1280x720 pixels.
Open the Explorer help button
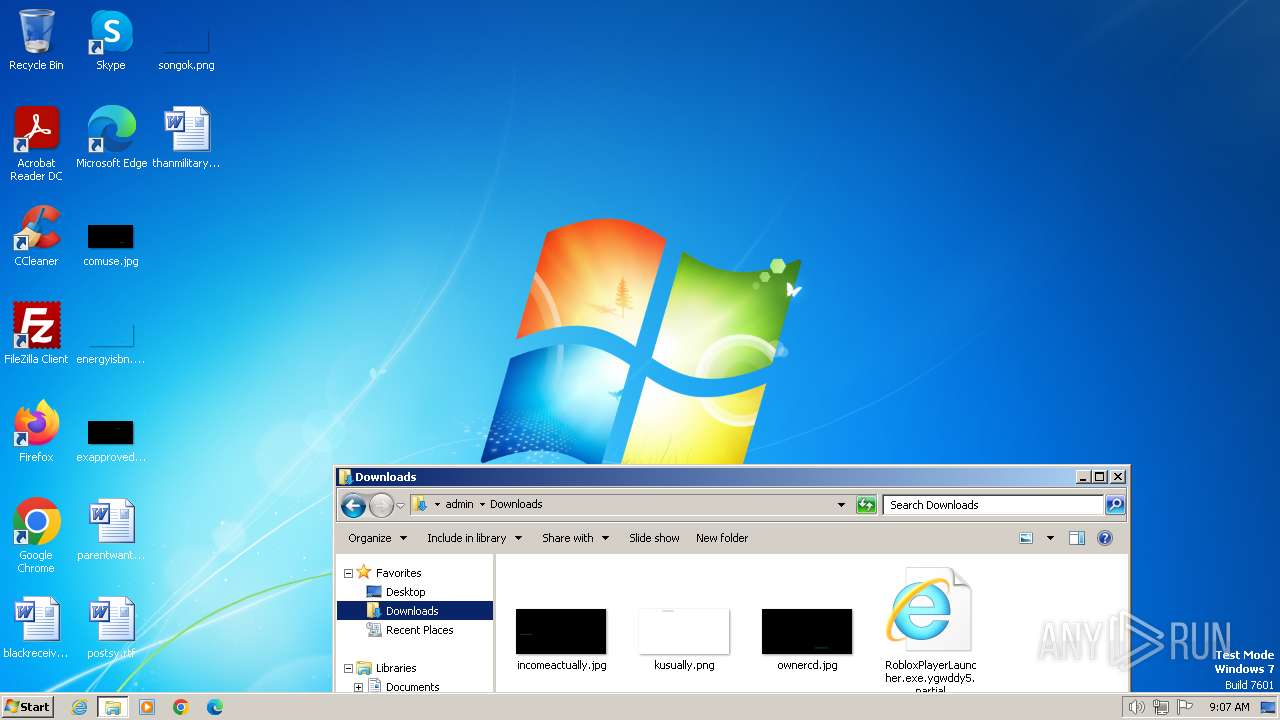1105,538
